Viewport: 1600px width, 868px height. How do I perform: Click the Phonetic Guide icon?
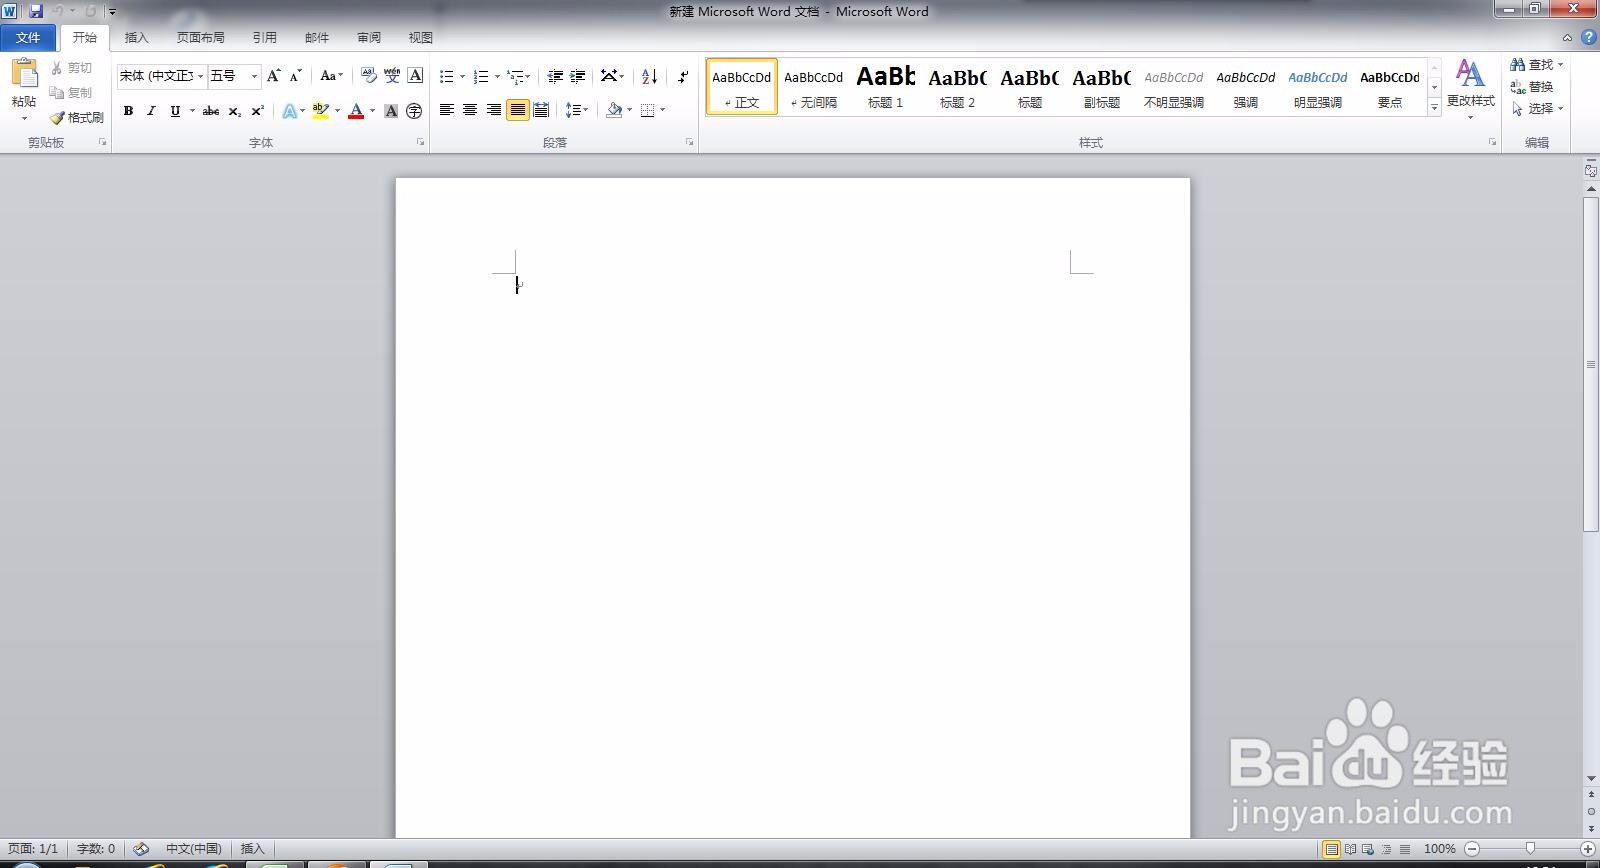pyautogui.click(x=392, y=76)
